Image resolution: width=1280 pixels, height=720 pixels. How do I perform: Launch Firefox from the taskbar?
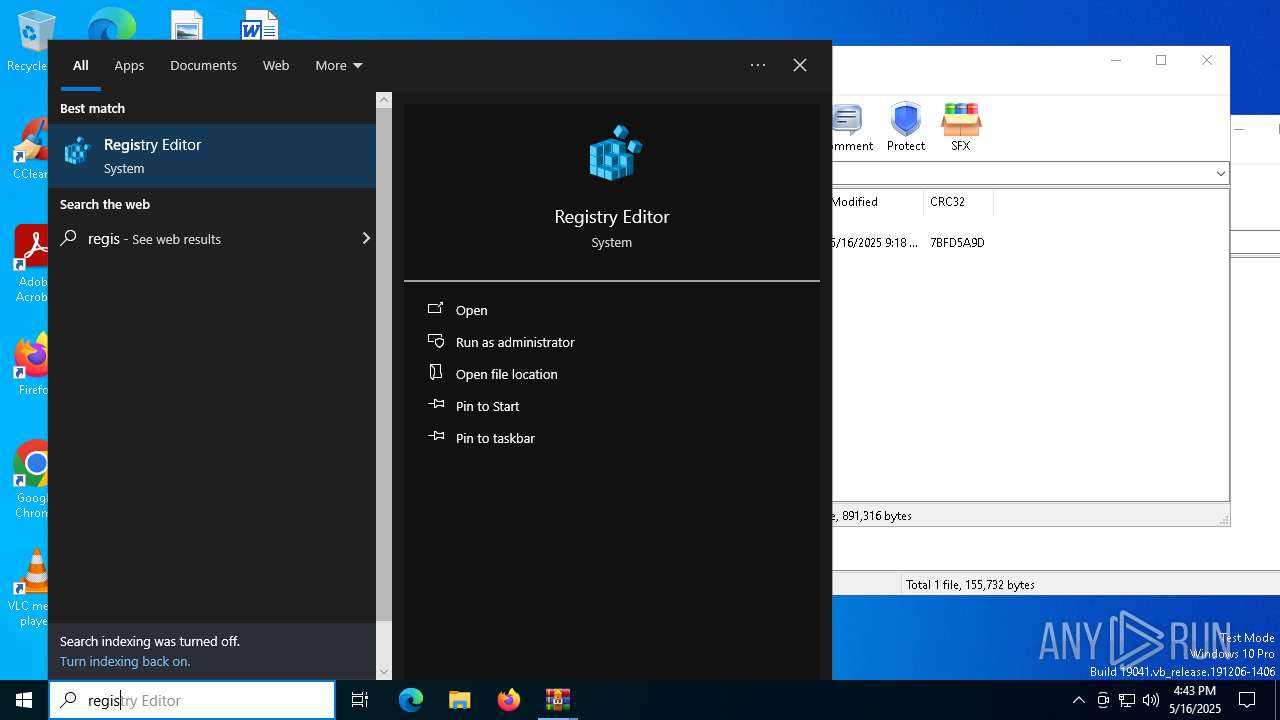tap(509, 700)
